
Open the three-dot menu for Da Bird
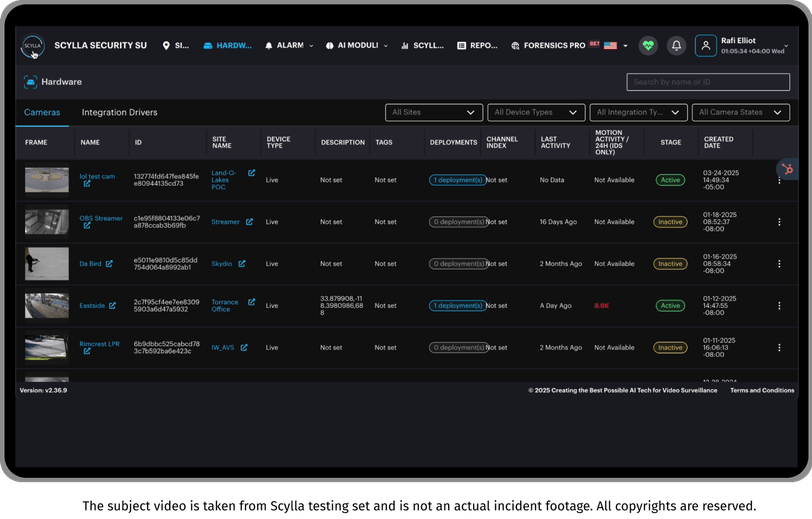click(x=779, y=264)
